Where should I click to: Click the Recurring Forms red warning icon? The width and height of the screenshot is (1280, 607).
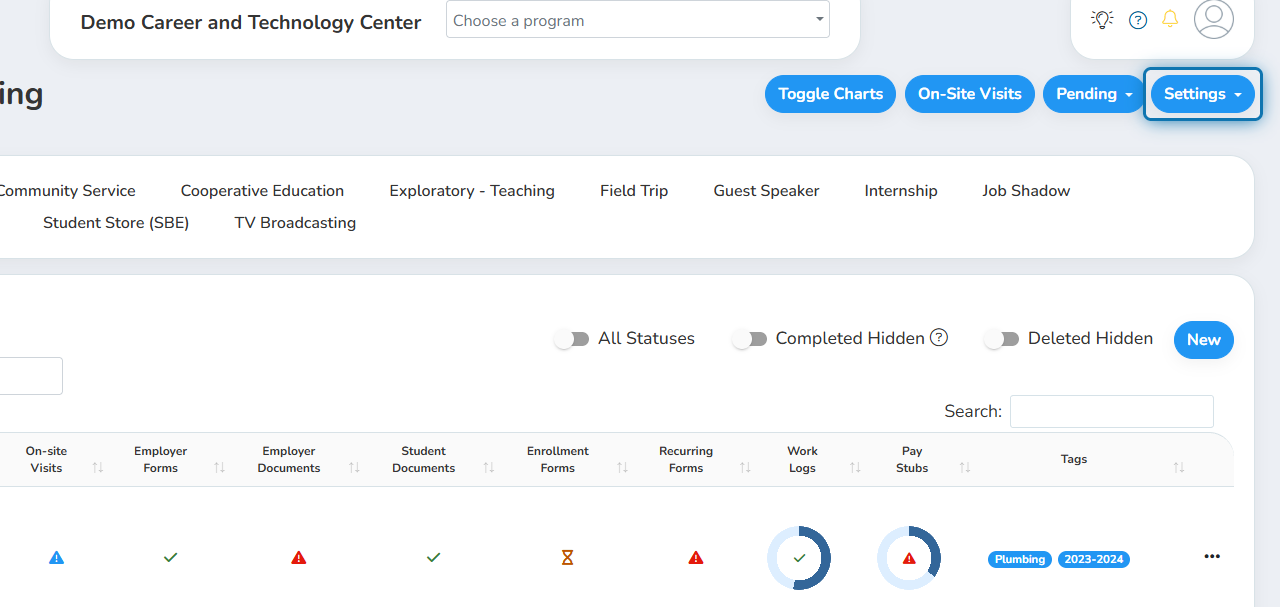tap(696, 558)
